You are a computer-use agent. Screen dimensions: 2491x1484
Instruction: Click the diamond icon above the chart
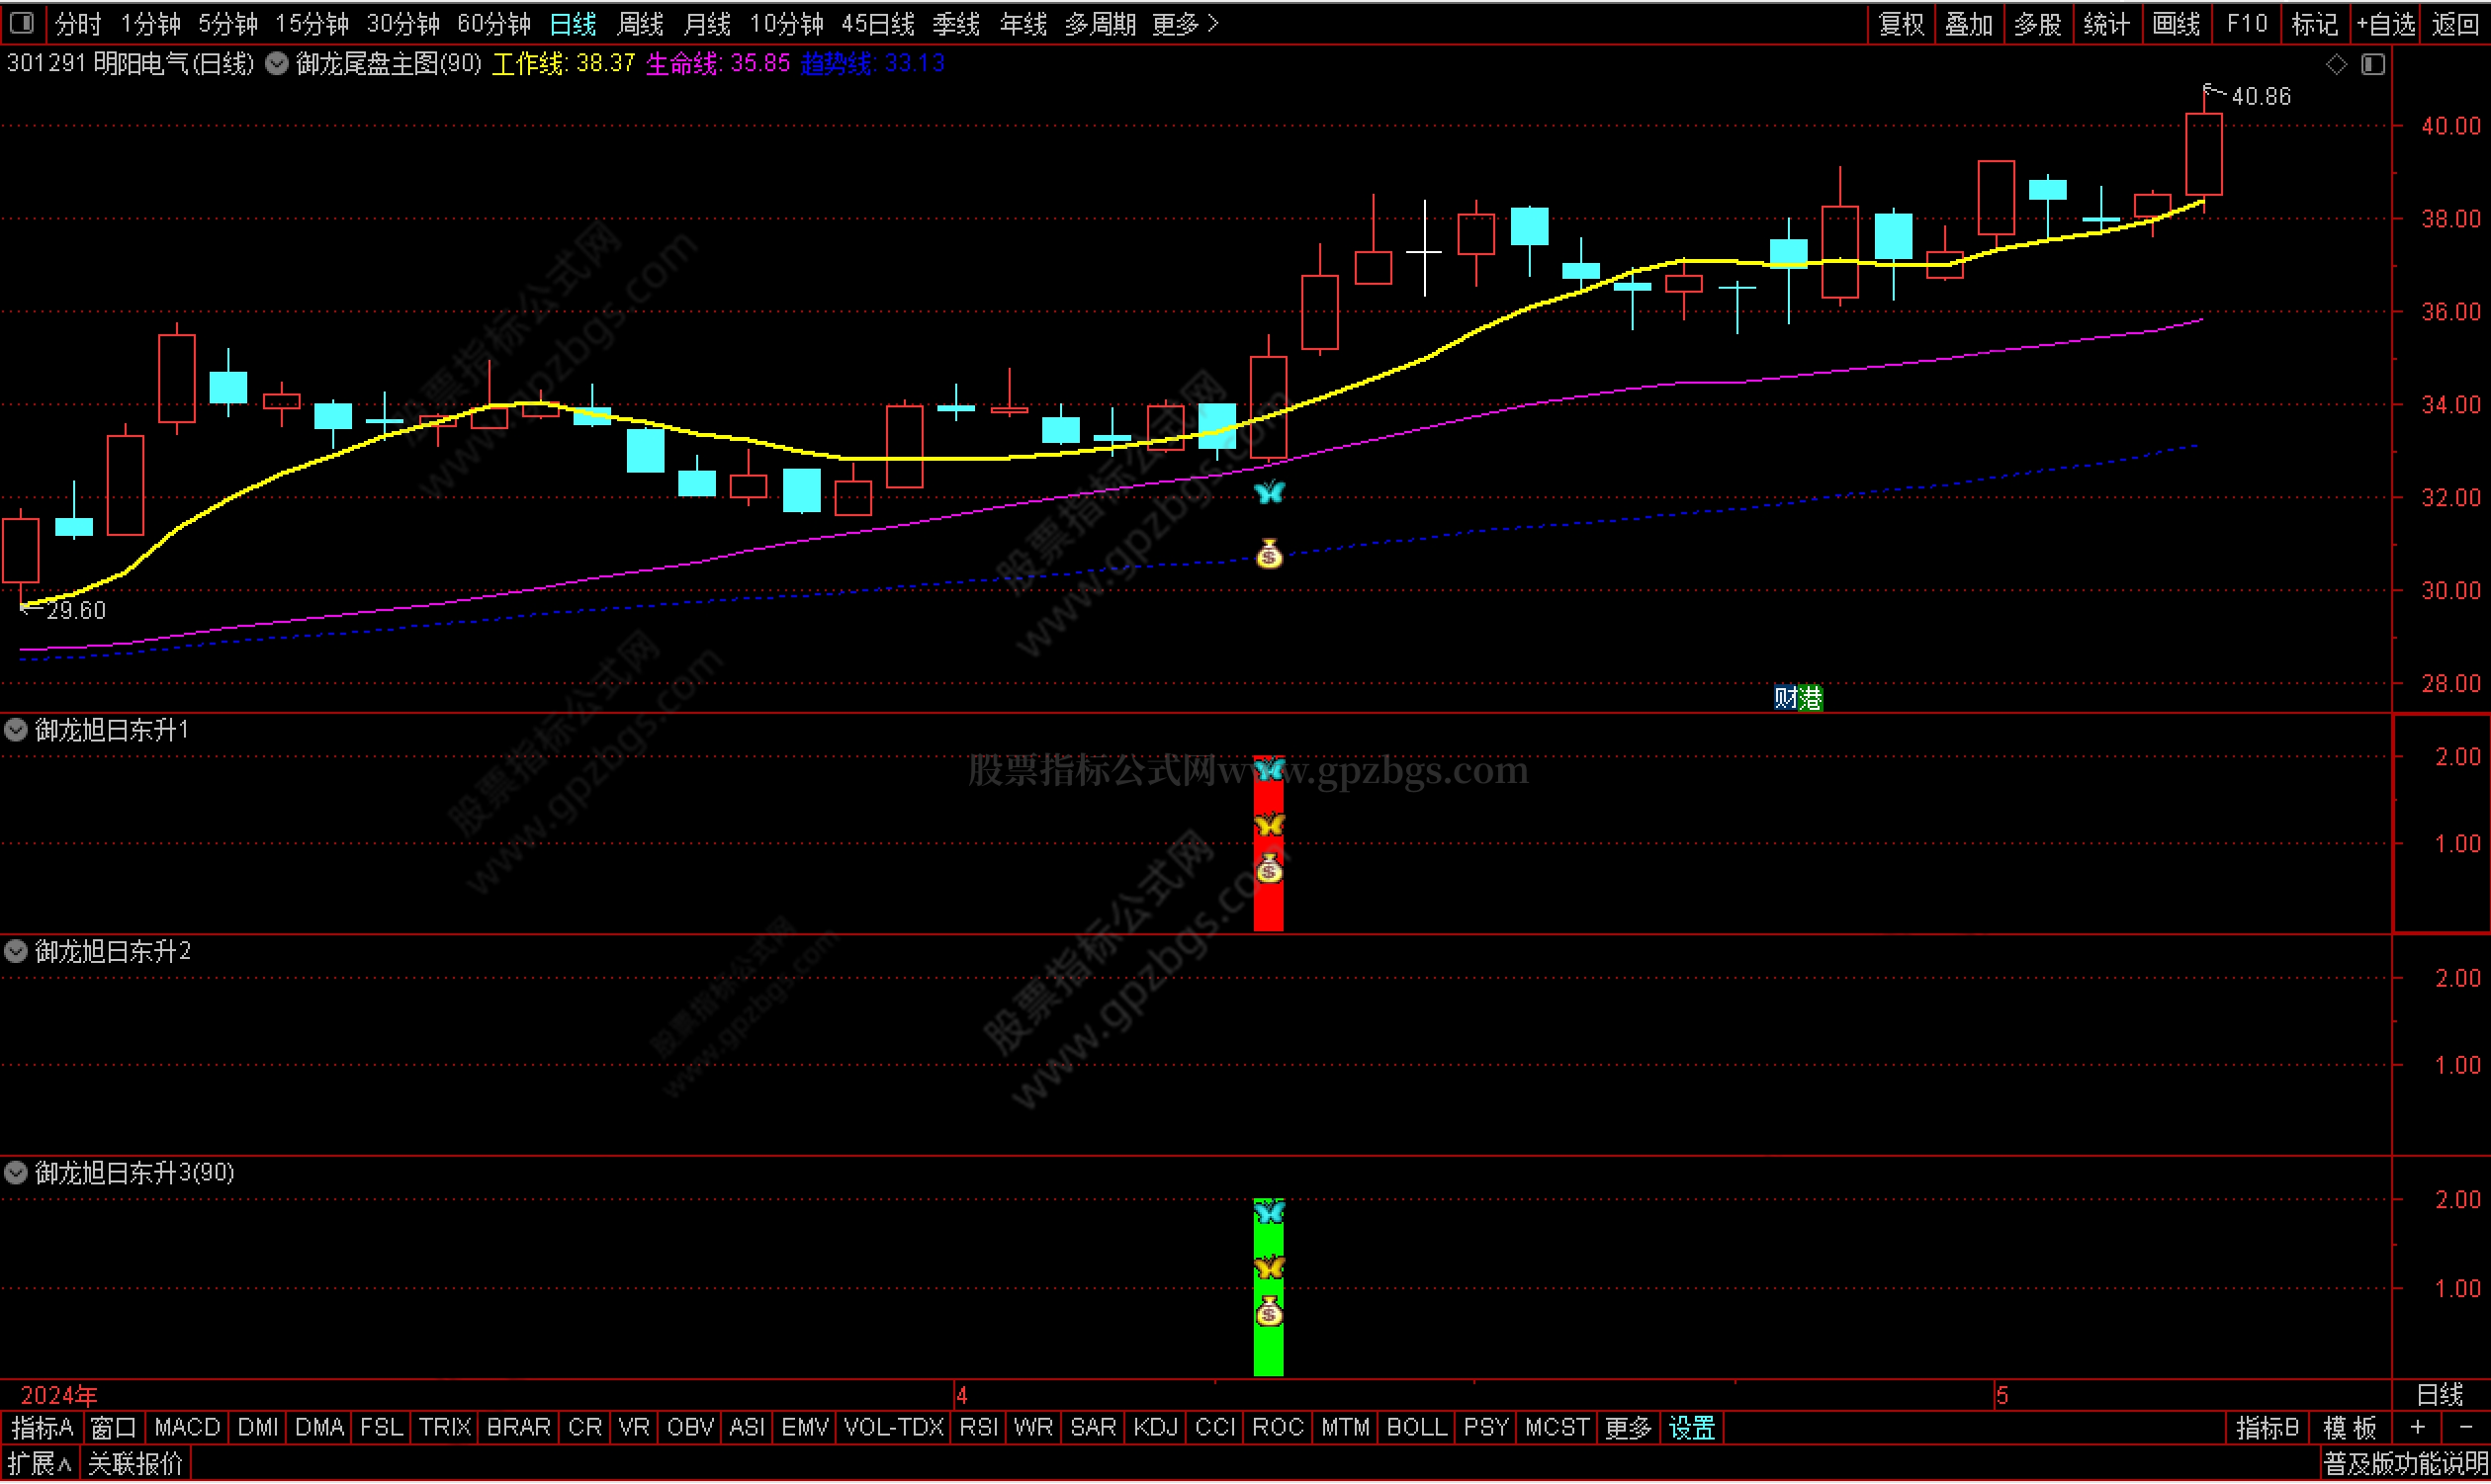(2336, 64)
